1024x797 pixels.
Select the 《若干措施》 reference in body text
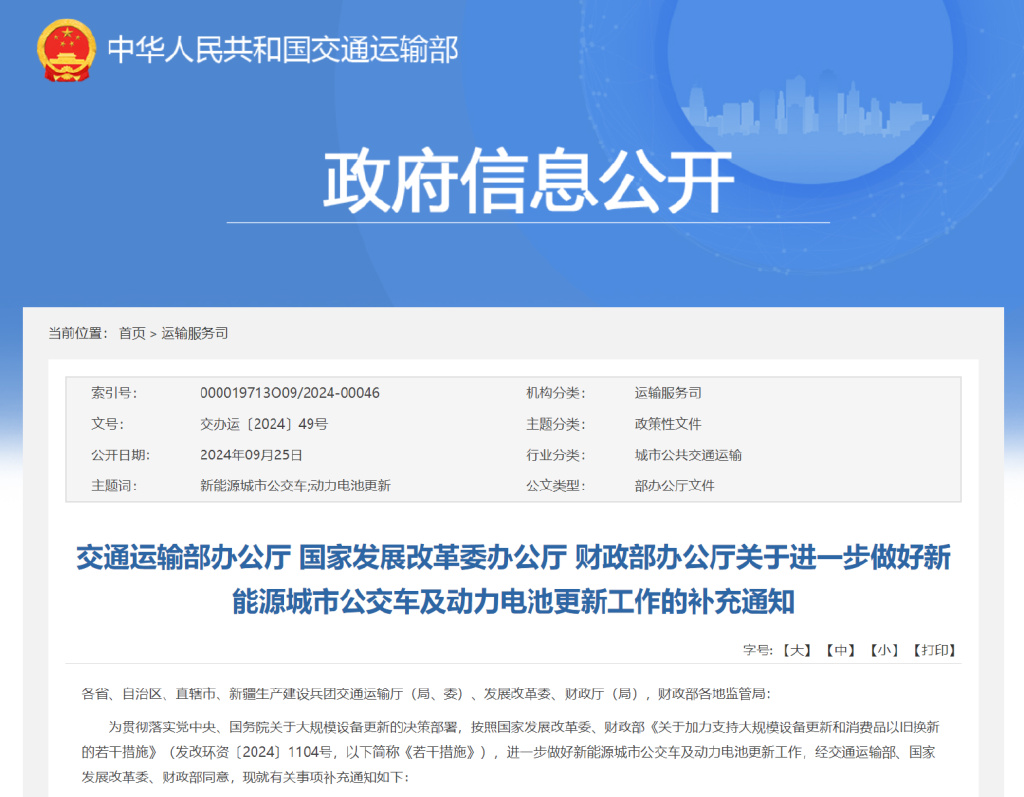pos(441,754)
